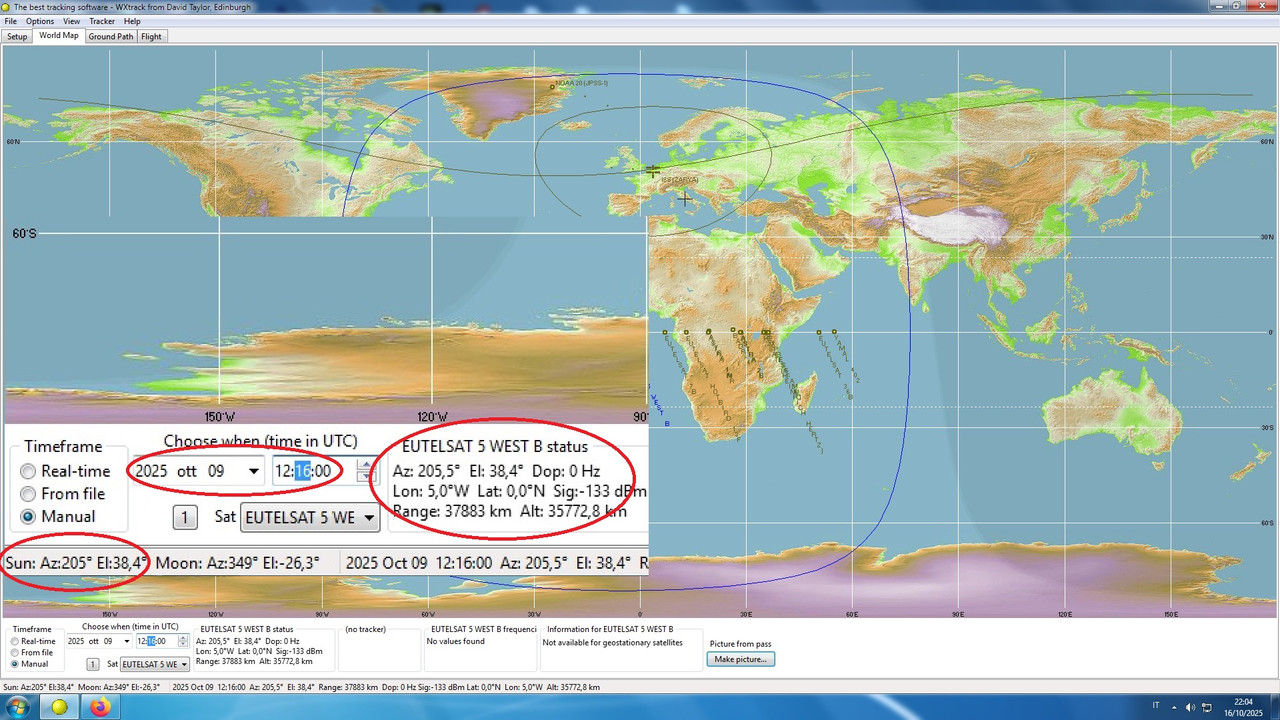Switch to the Ground Path tab
This screenshot has width=1280, height=720.
pyautogui.click(x=110, y=37)
